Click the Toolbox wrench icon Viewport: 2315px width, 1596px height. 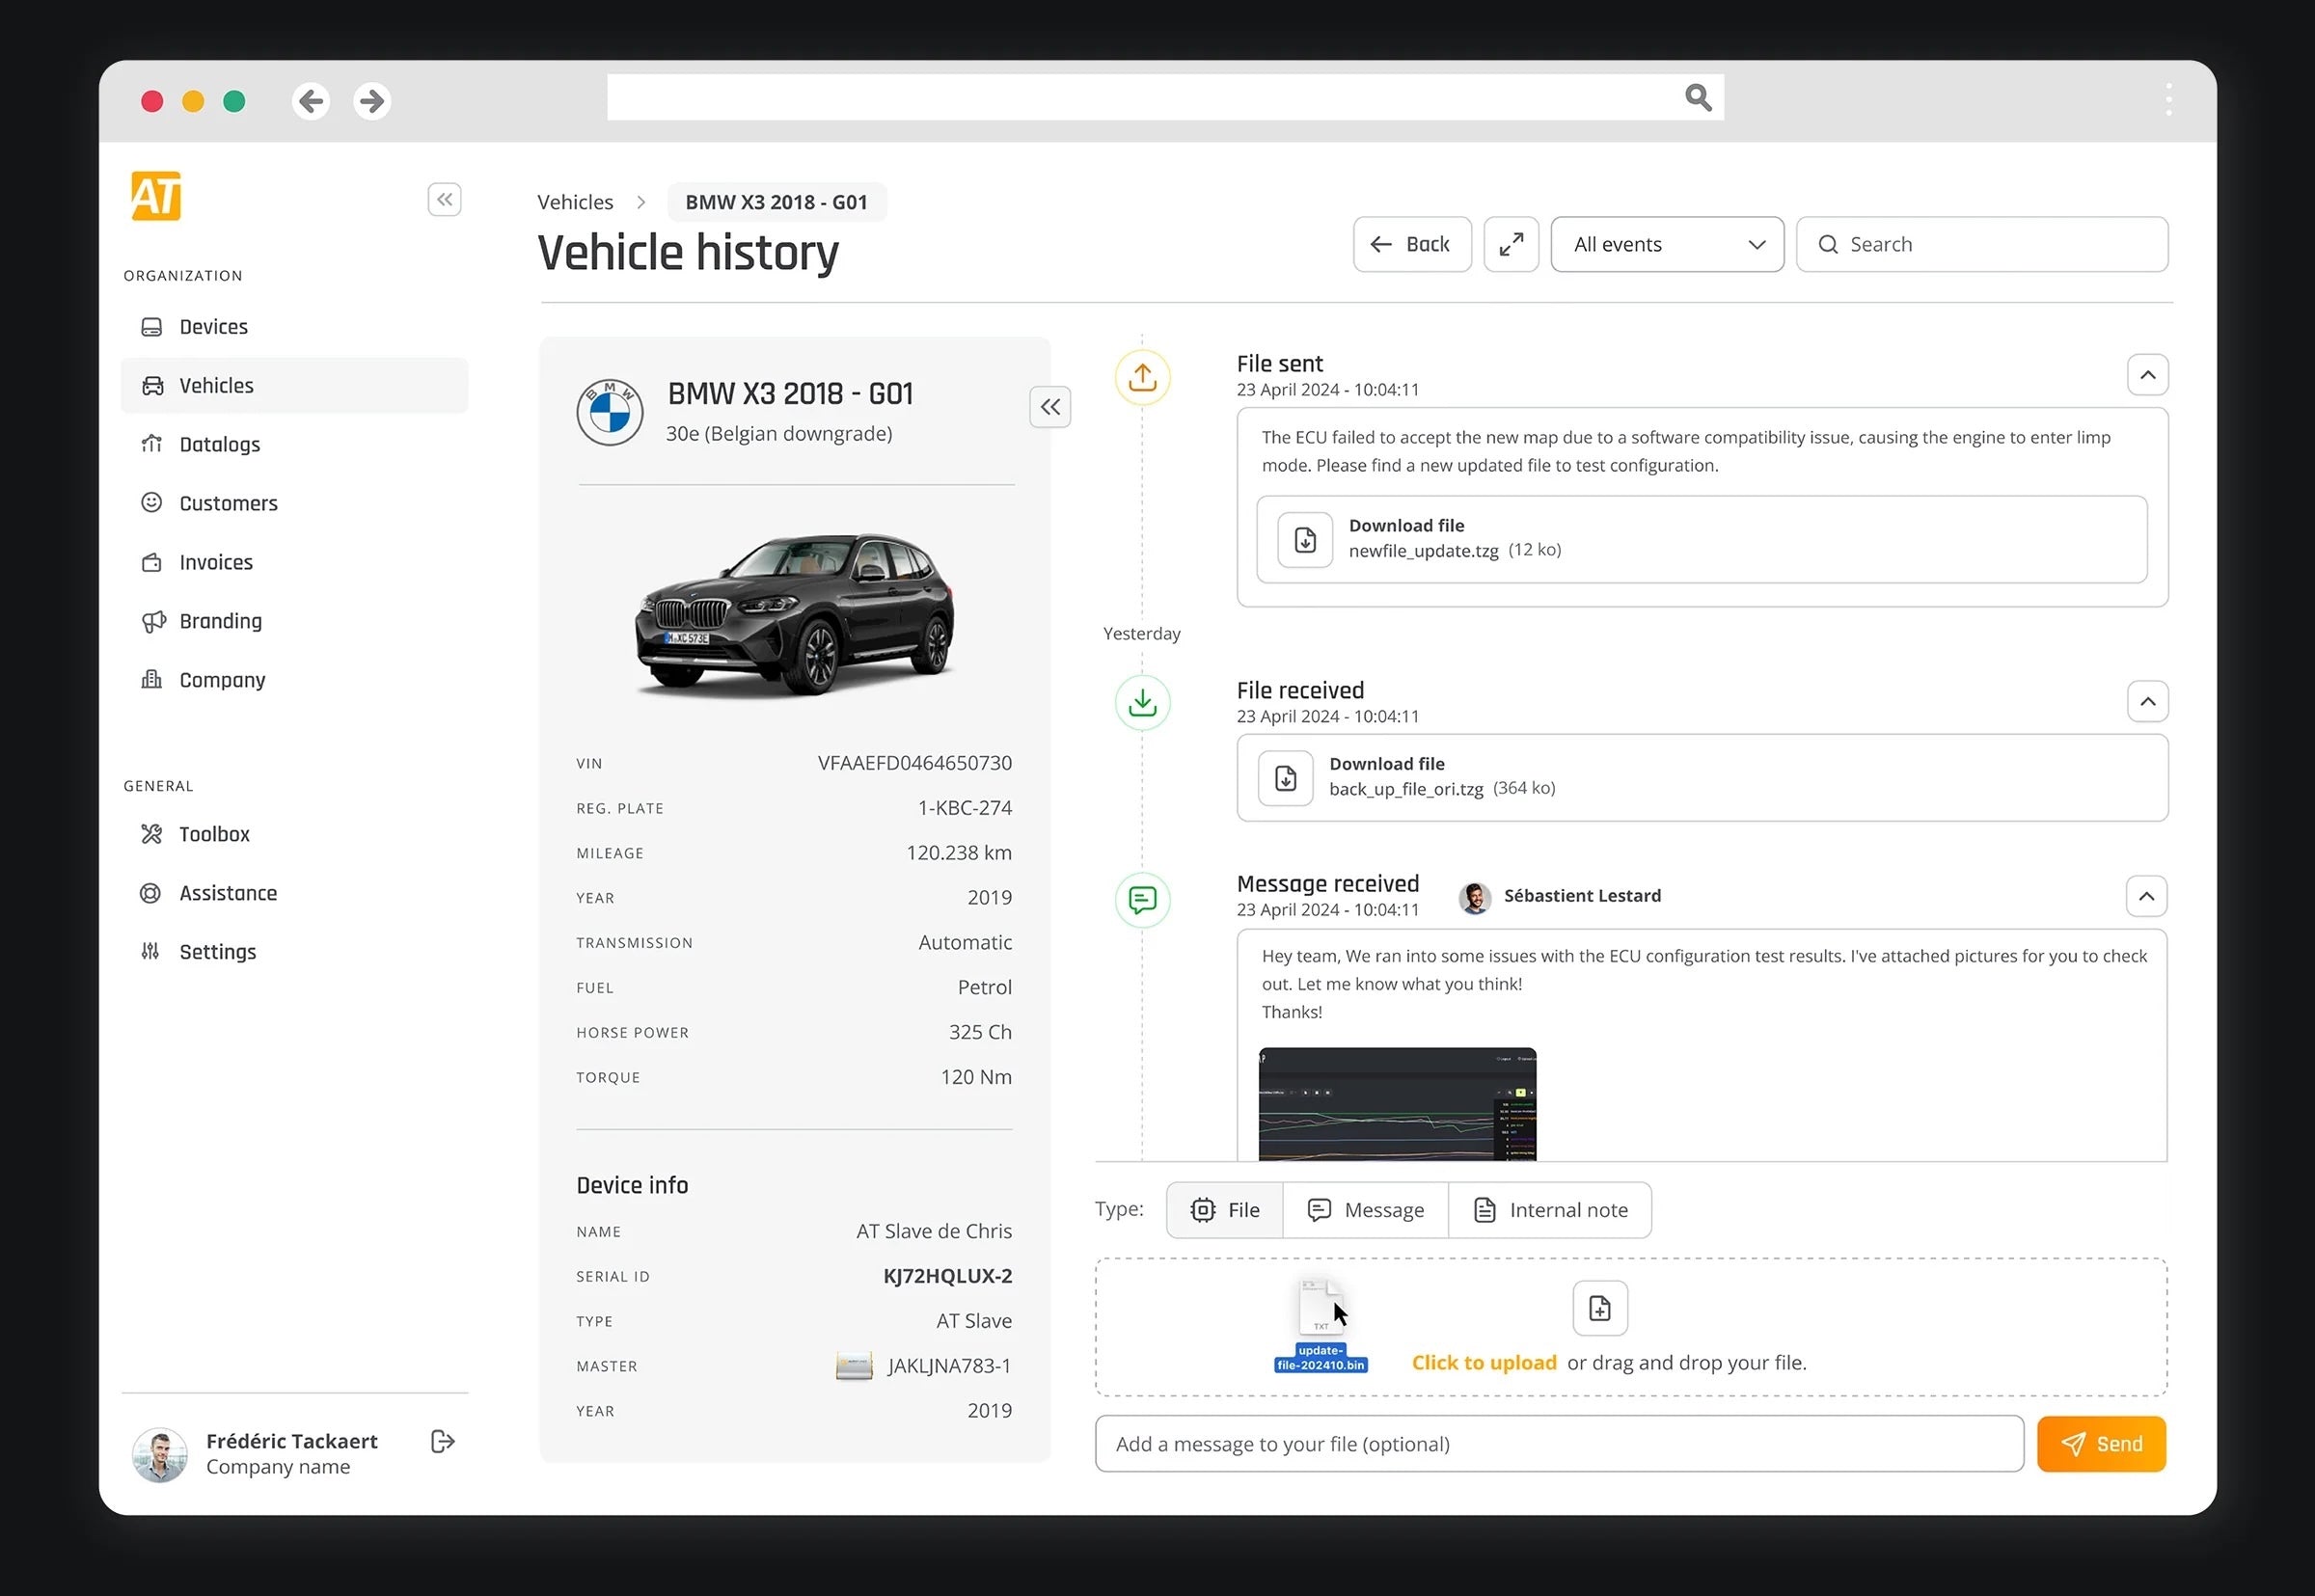152,834
